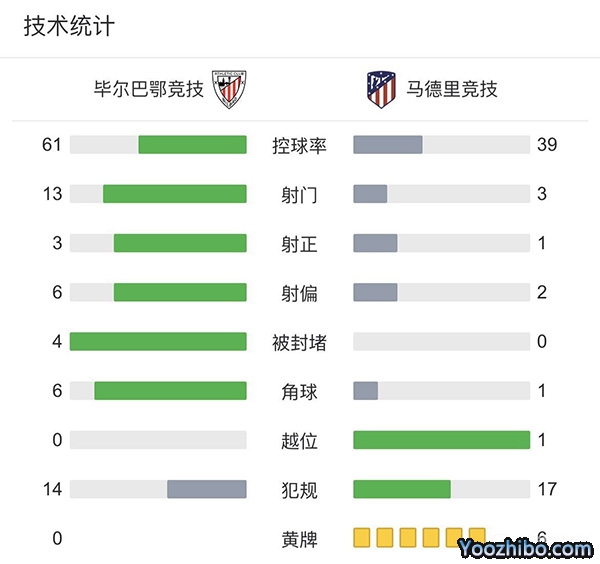Click the 角球 stat label
Image resolution: width=600 pixels, height=564 pixels.
tap(299, 392)
